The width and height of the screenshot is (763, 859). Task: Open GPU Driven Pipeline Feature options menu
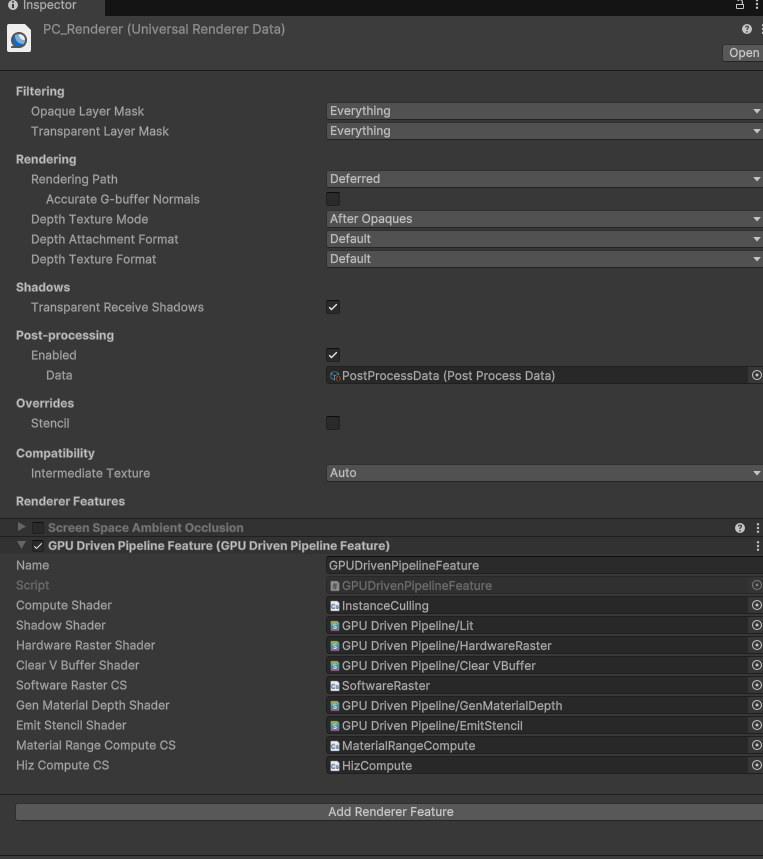click(758, 546)
